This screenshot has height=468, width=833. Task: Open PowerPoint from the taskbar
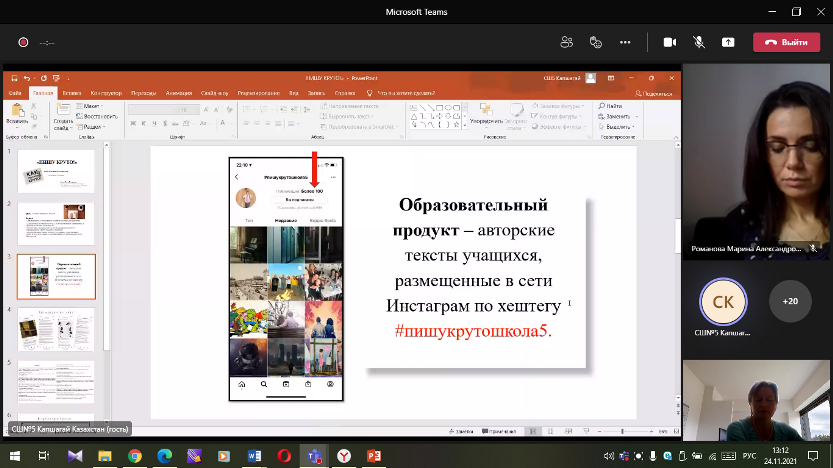click(375, 455)
